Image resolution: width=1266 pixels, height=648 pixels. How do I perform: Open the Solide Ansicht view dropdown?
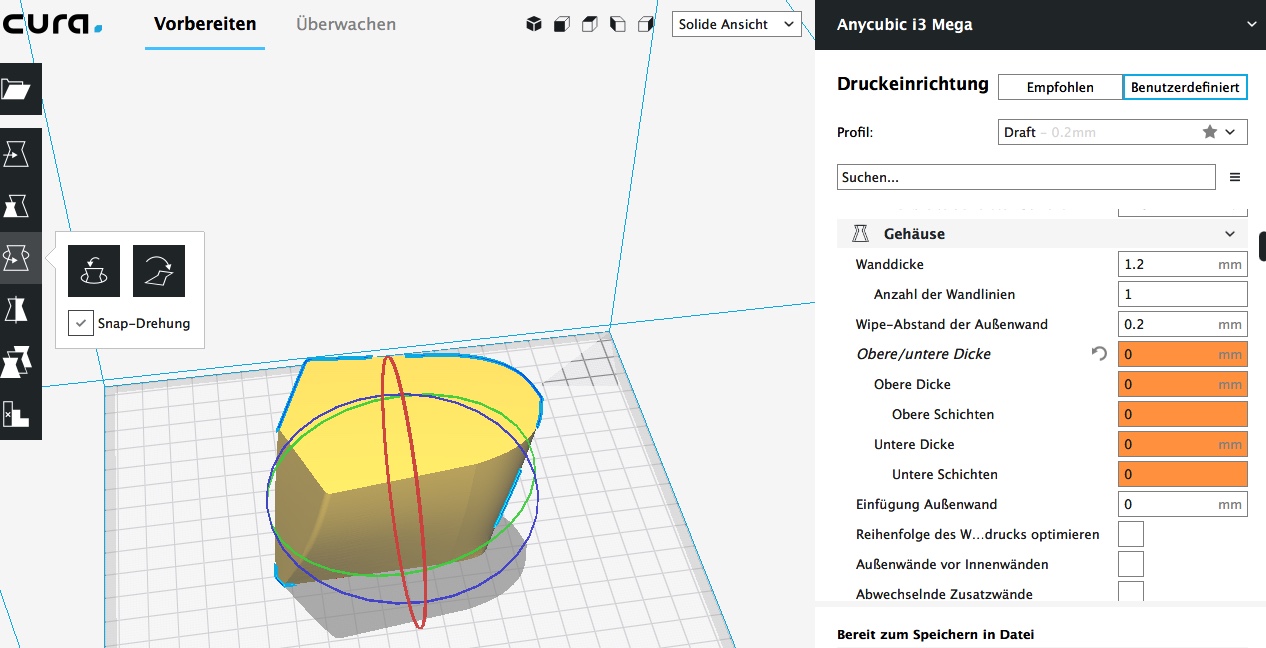point(737,25)
